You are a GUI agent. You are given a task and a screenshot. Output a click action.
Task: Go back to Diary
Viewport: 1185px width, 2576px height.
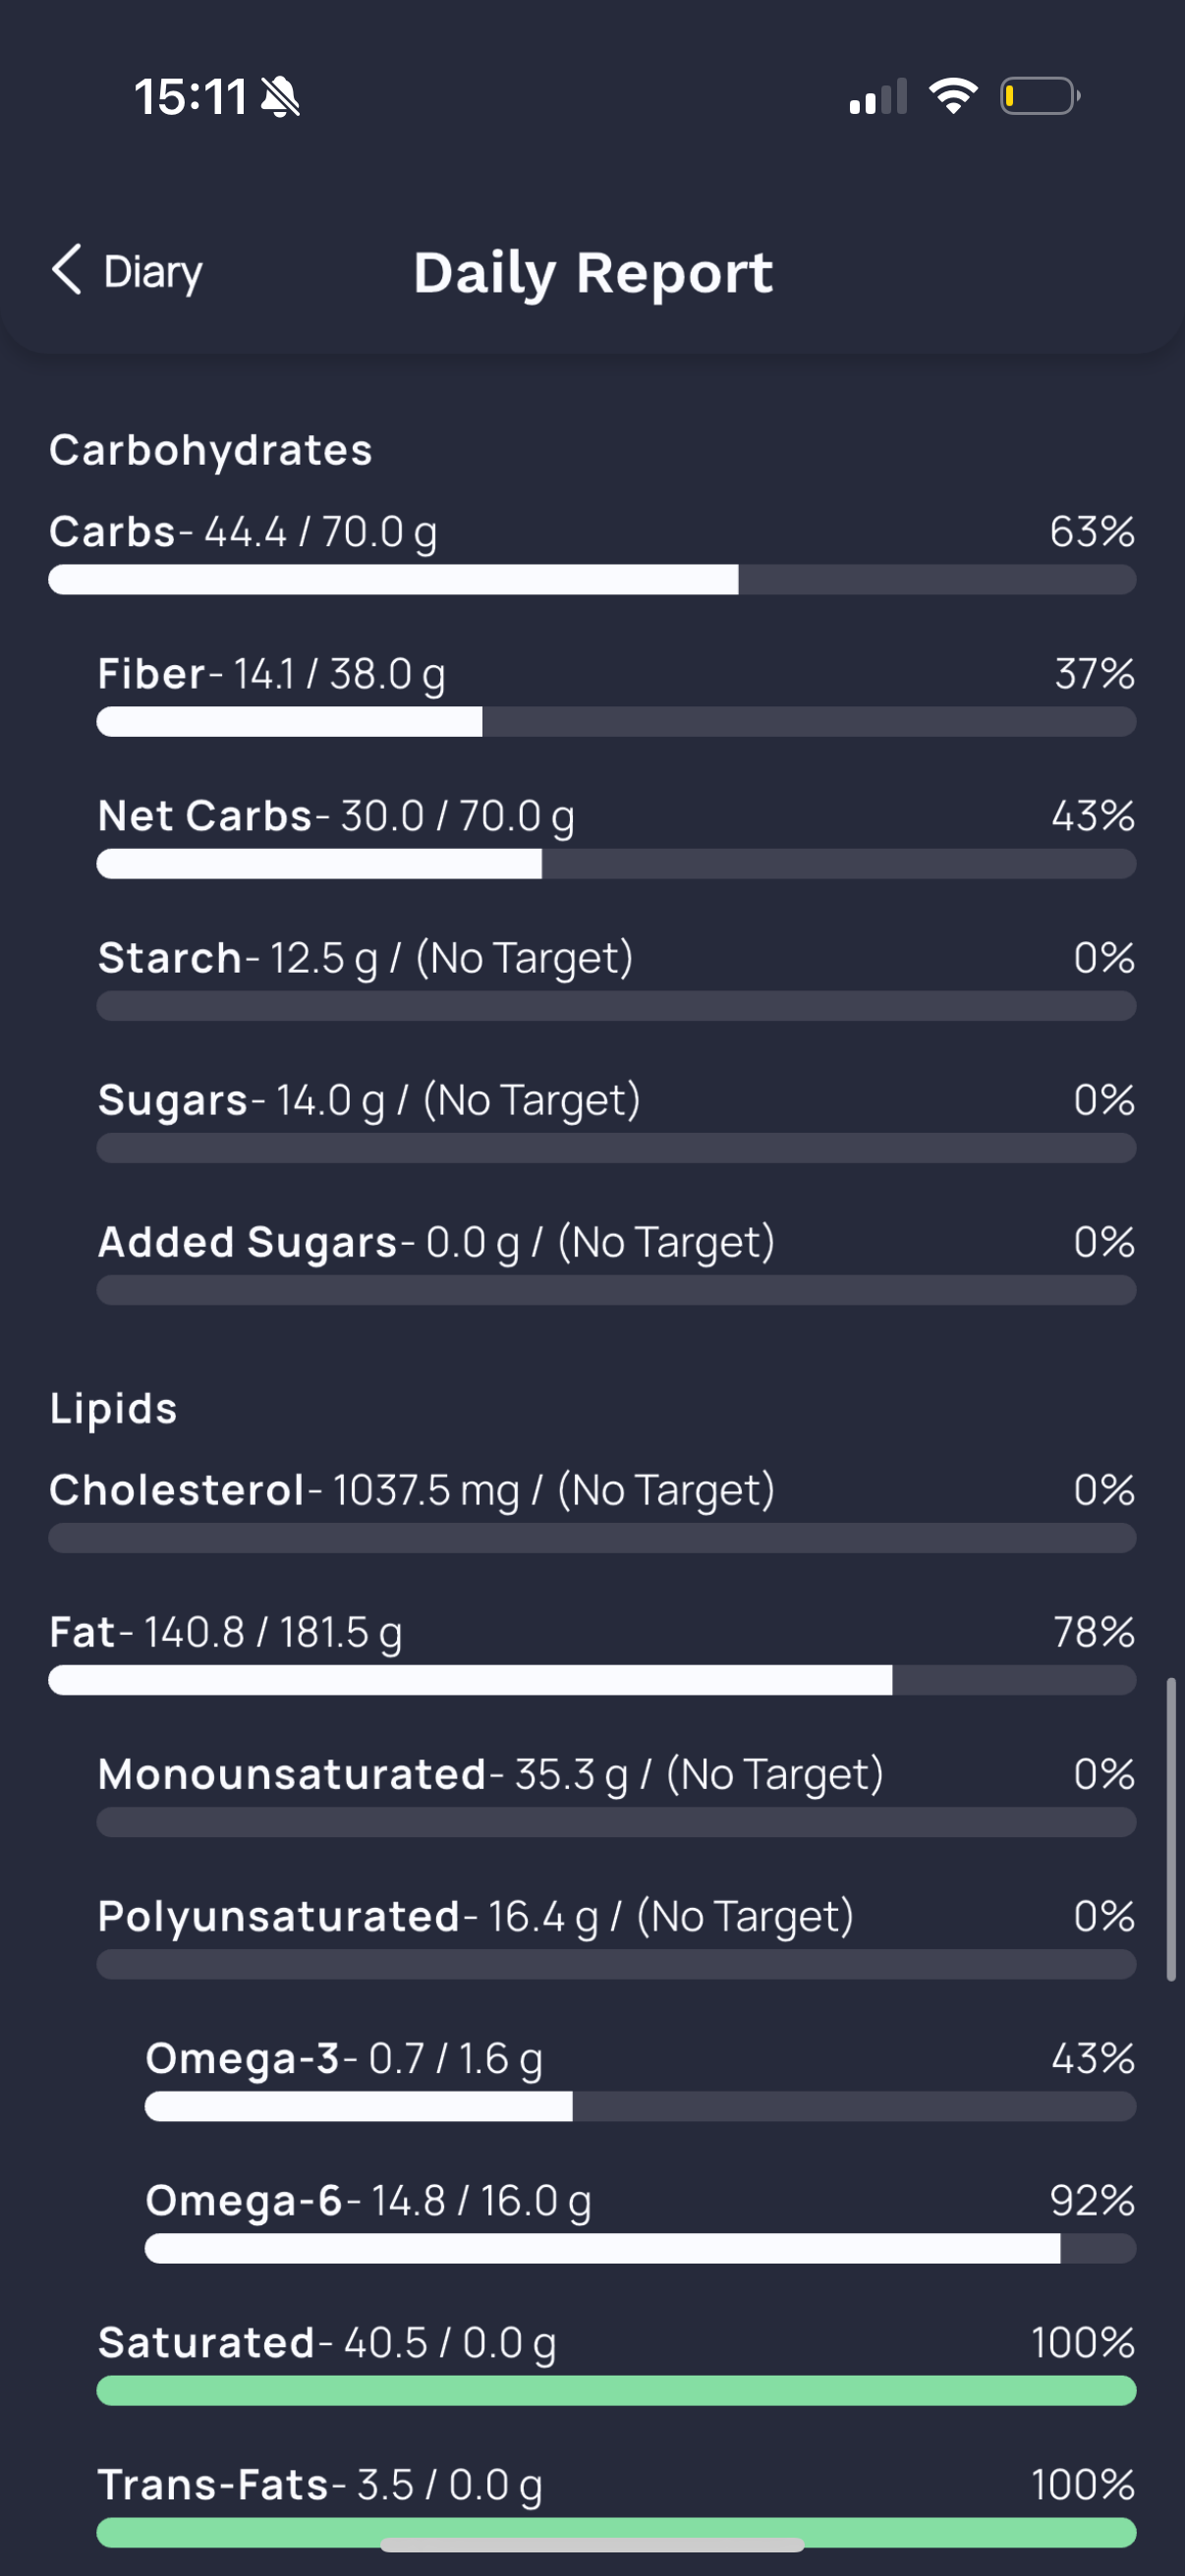coord(127,271)
